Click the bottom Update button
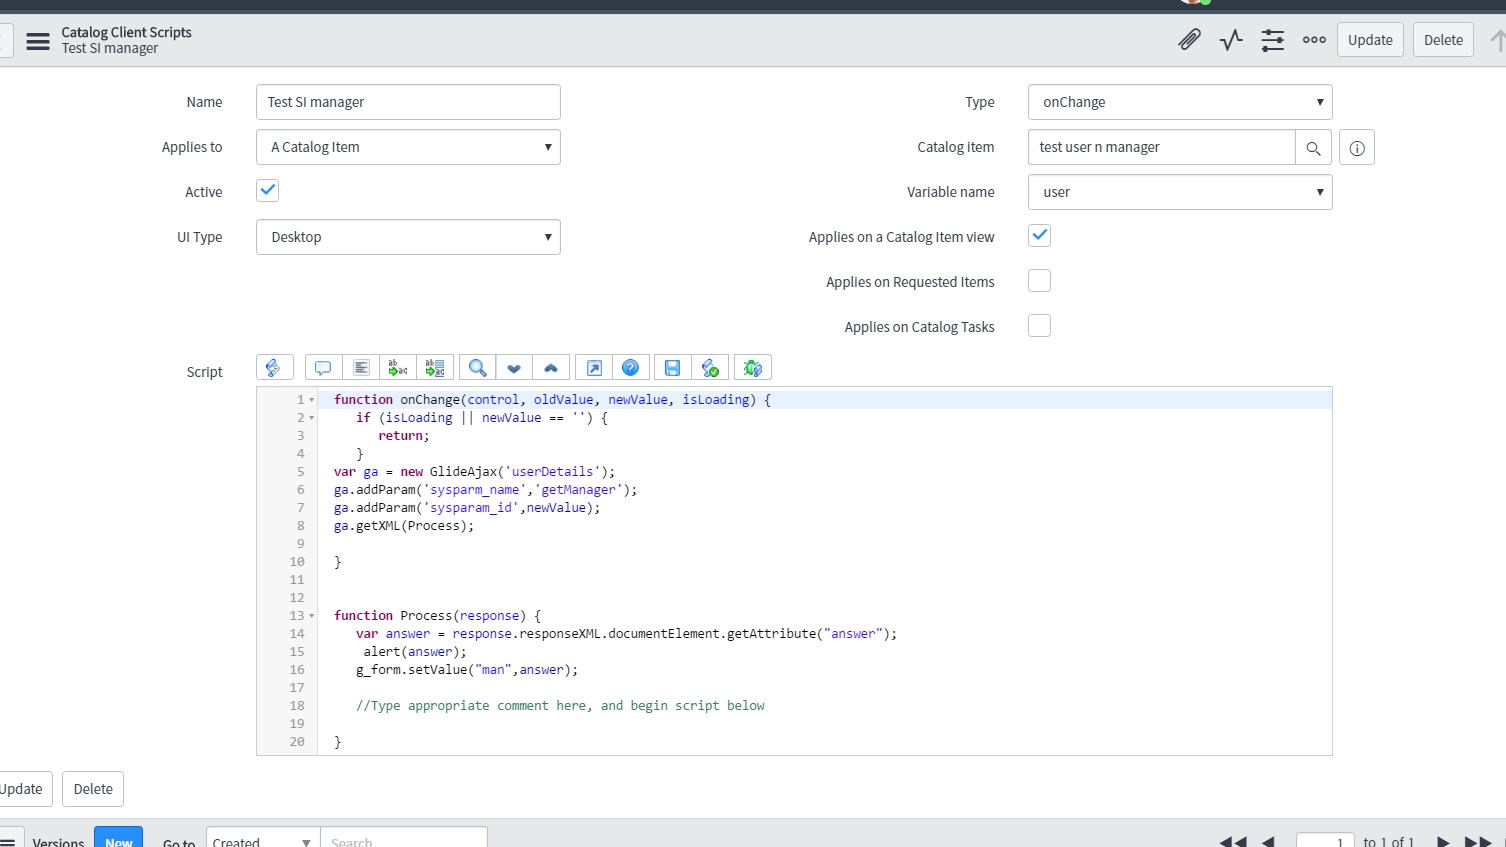 pyautogui.click(x=21, y=789)
